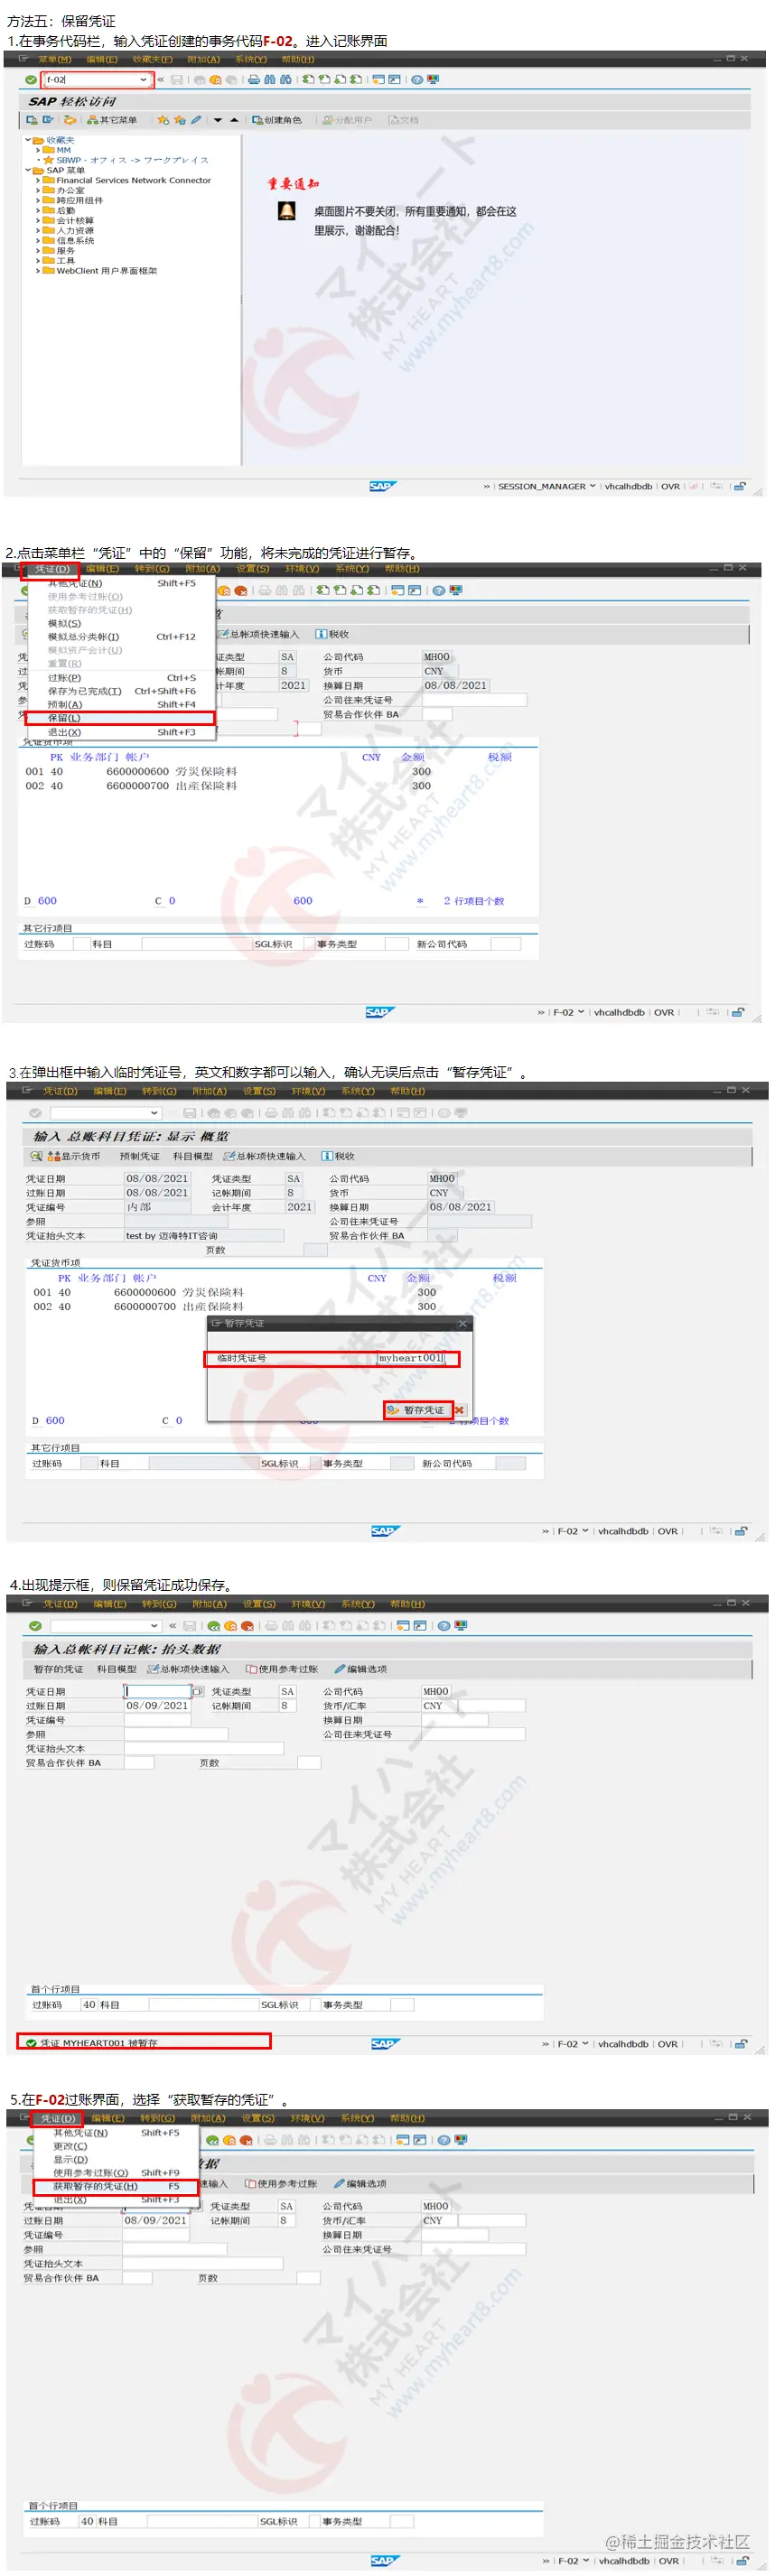Expand the 跨应用组件 folder

[x=38, y=200]
